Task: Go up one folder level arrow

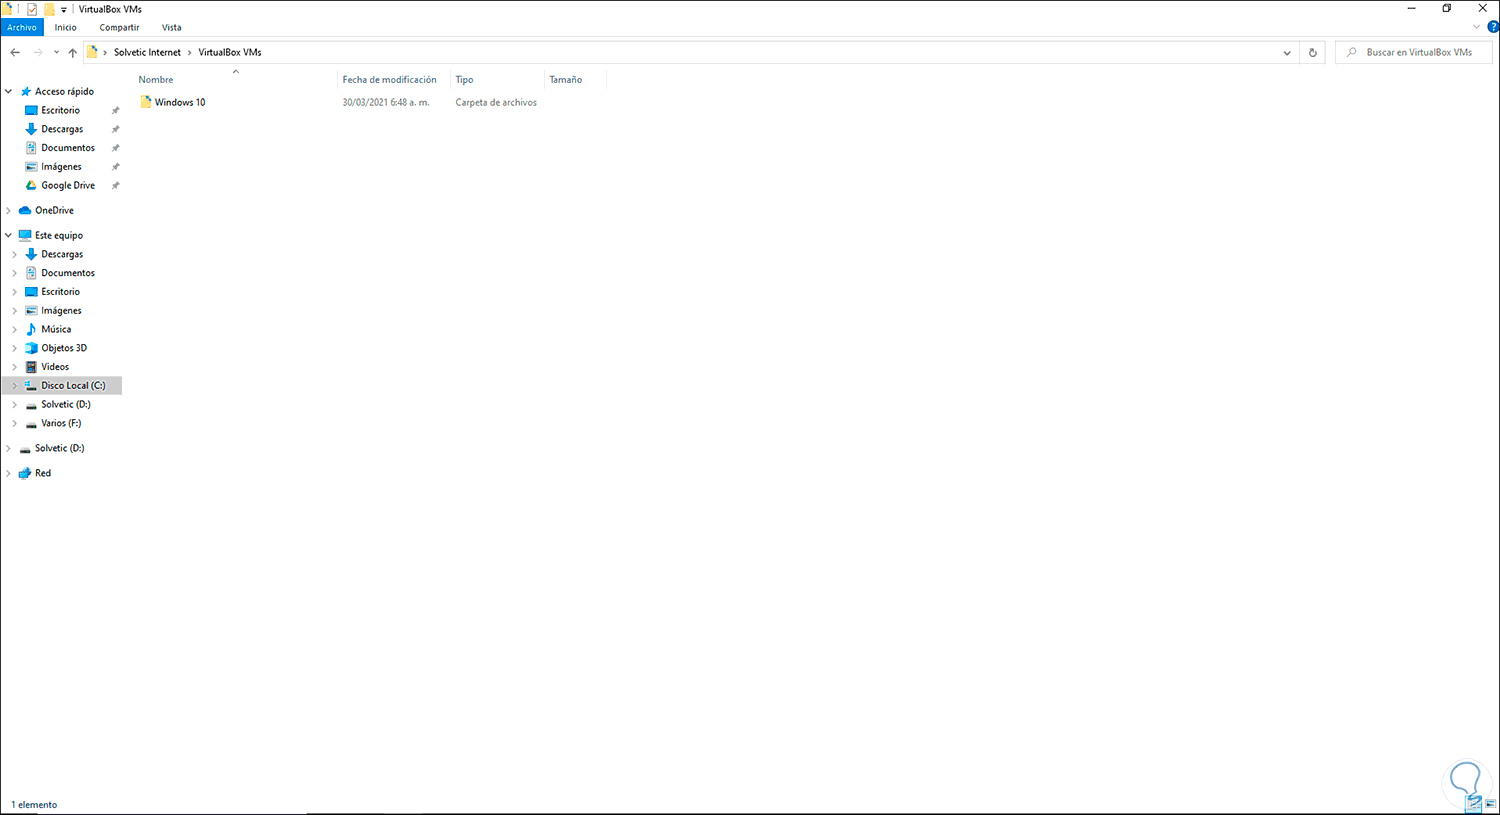Action: pos(72,52)
